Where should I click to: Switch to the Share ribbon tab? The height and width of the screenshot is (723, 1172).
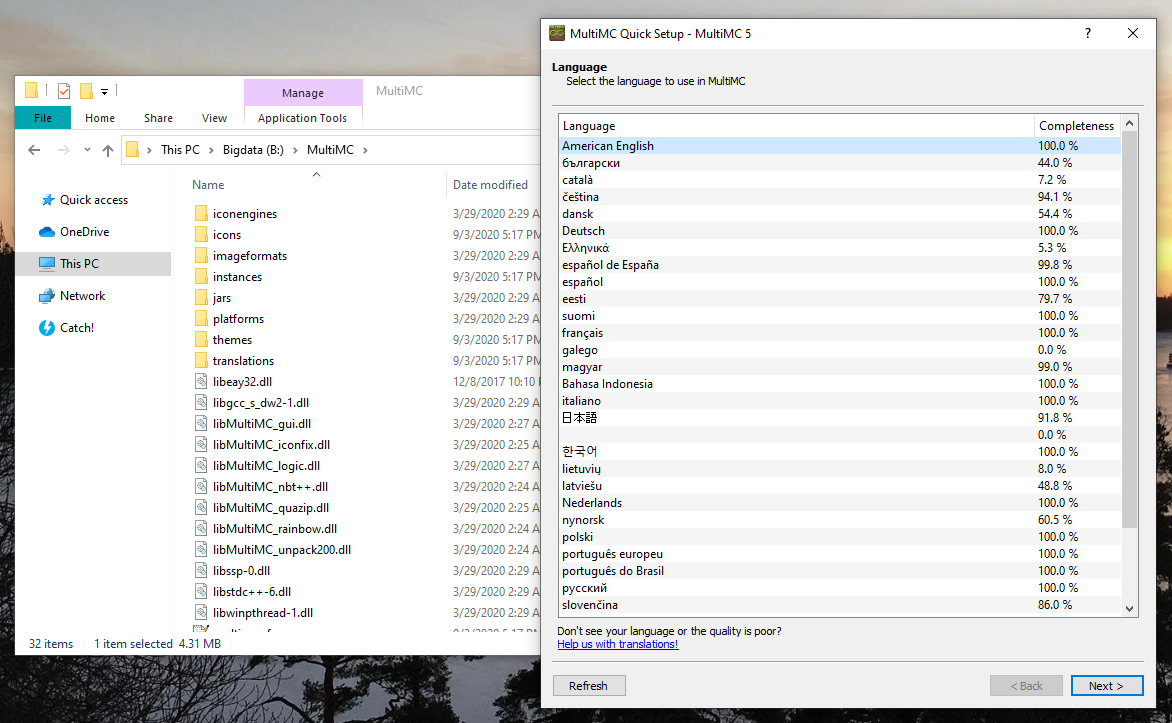pyautogui.click(x=158, y=117)
